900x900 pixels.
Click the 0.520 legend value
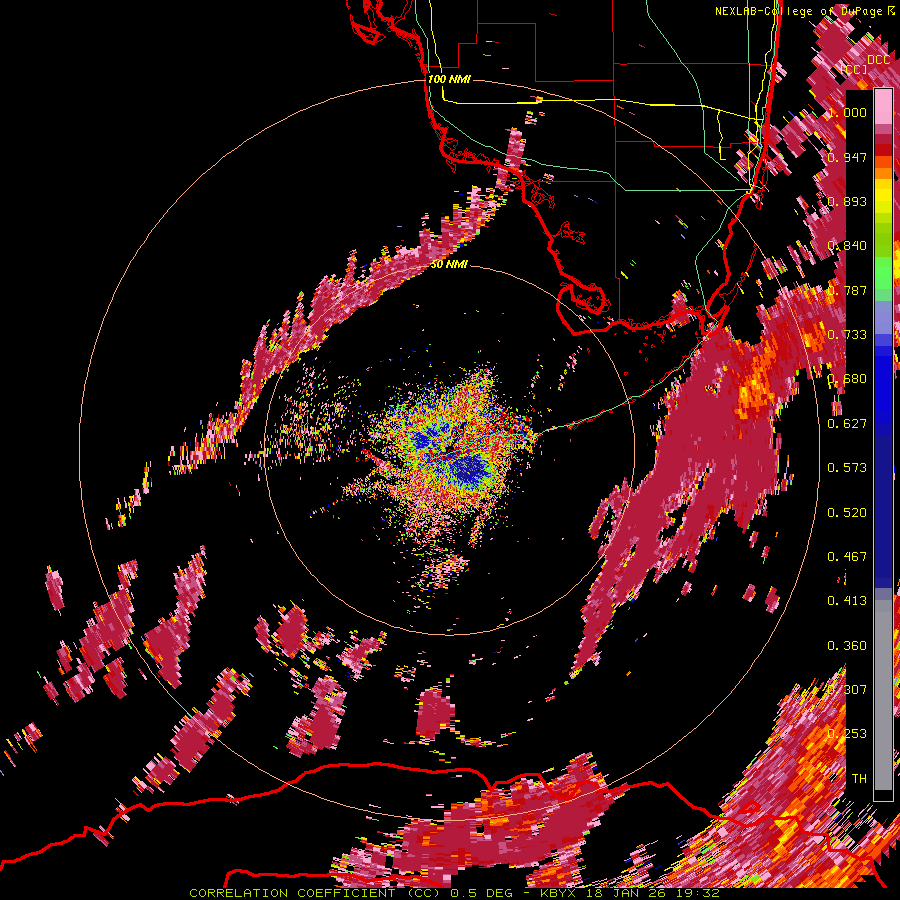coord(847,513)
